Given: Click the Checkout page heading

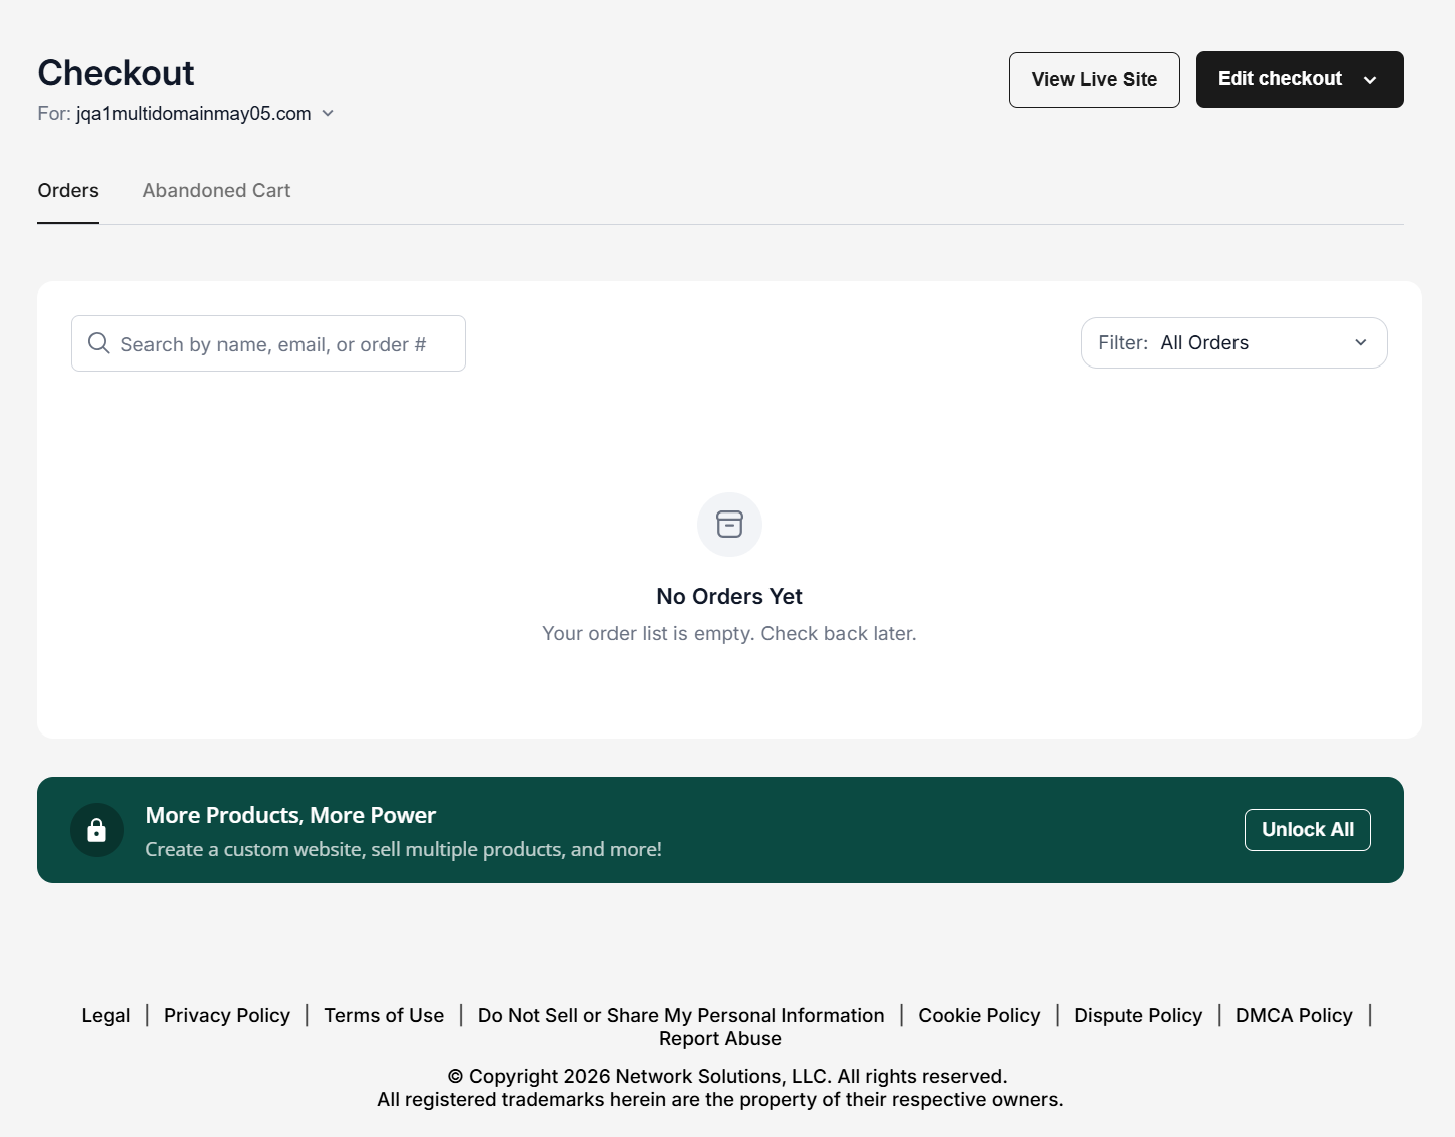Looking at the screenshot, I should 116,73.
